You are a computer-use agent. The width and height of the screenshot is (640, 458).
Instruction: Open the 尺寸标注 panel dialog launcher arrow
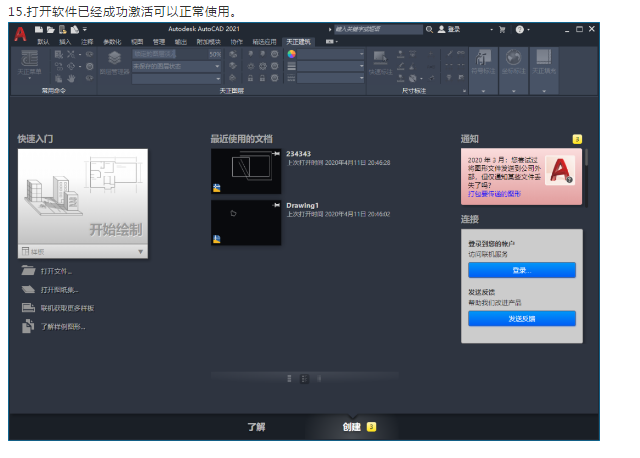coord(464,91)
